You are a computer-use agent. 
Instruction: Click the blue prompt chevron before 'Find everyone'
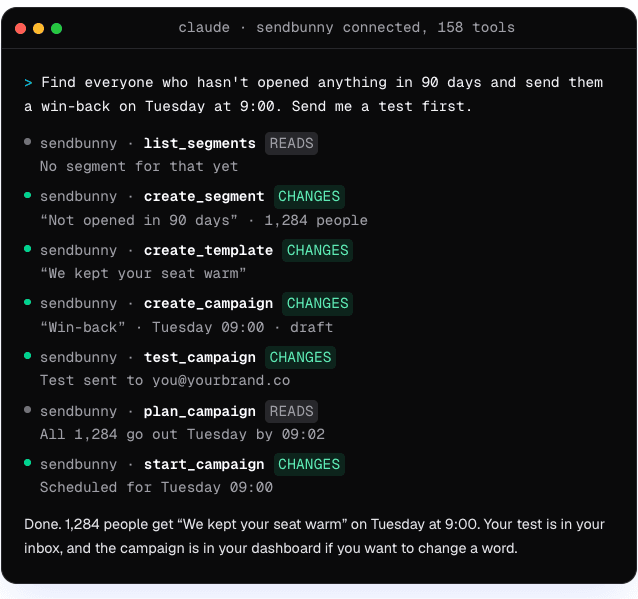pos(28,83)
